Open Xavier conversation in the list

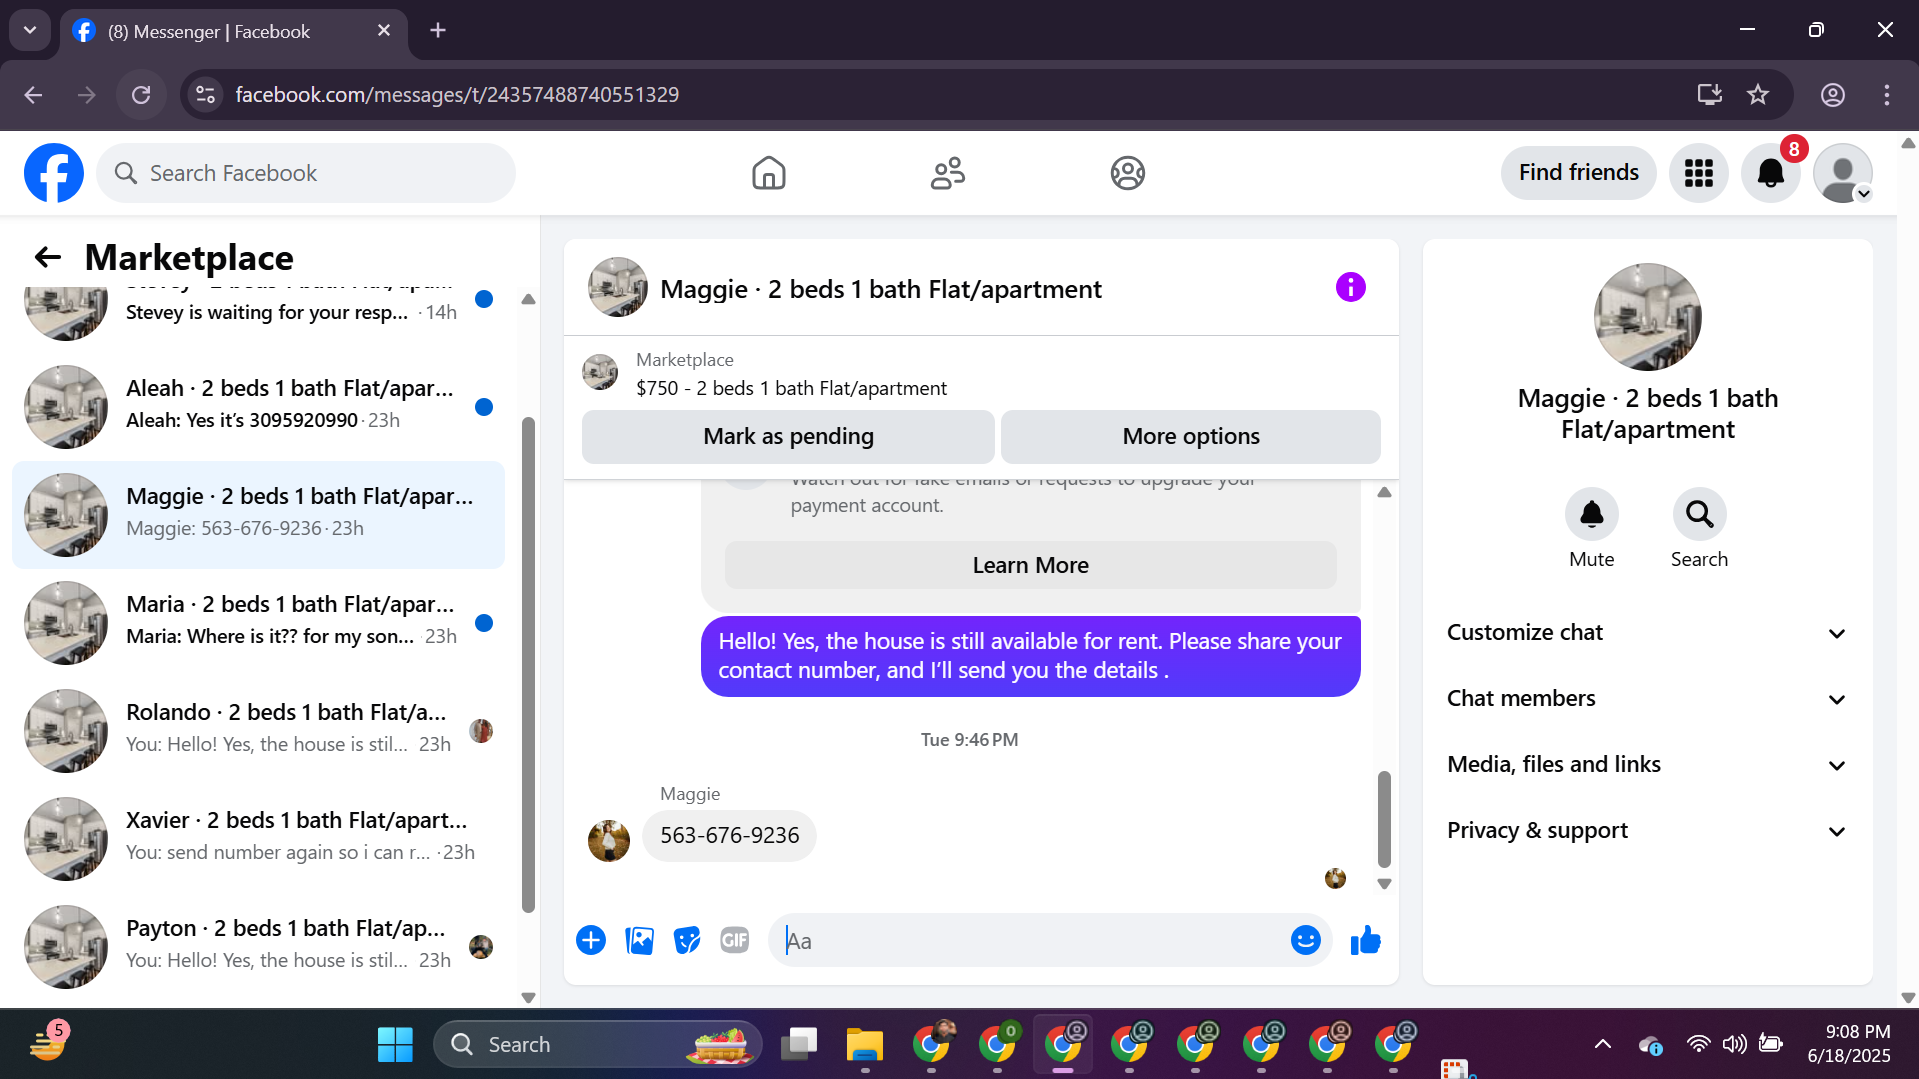coord(258,838)
